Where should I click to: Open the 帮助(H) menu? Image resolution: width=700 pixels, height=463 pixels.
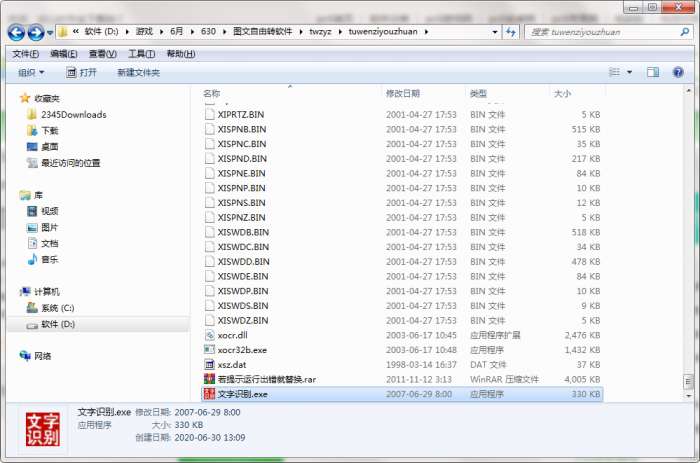coord(181,54)
